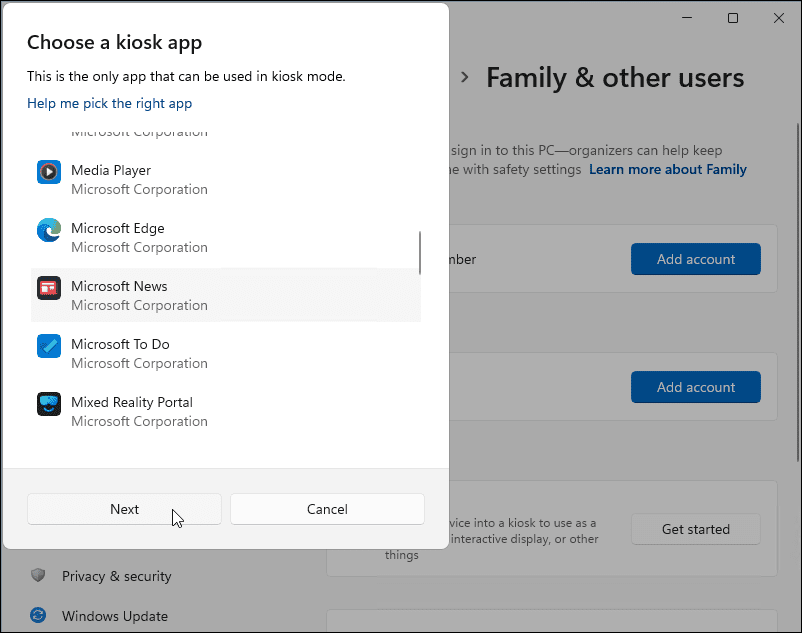Image resolution: width=802 pixels, height=633 pixels.
Task: Click the Microsoft To Do icon
Action: point(49,345)
